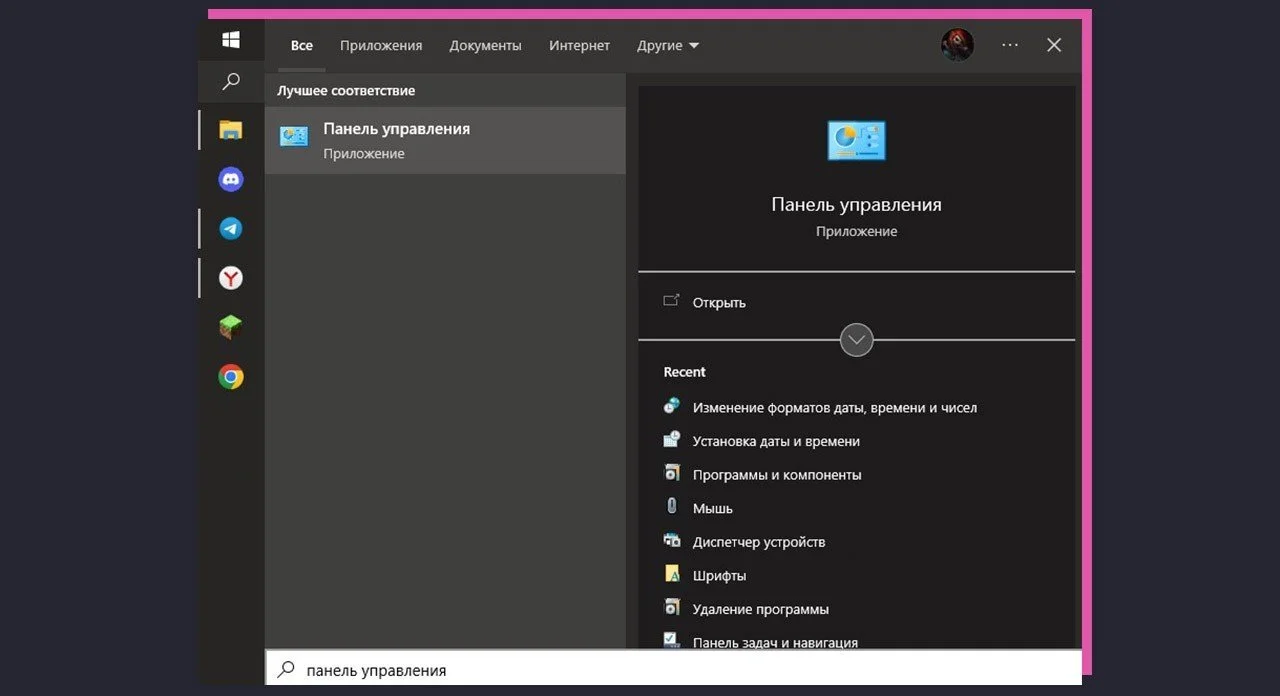This screenshot has width=1280, height=696.
Task: Open Minecraft from the taskbar
Action: [231, 327]
